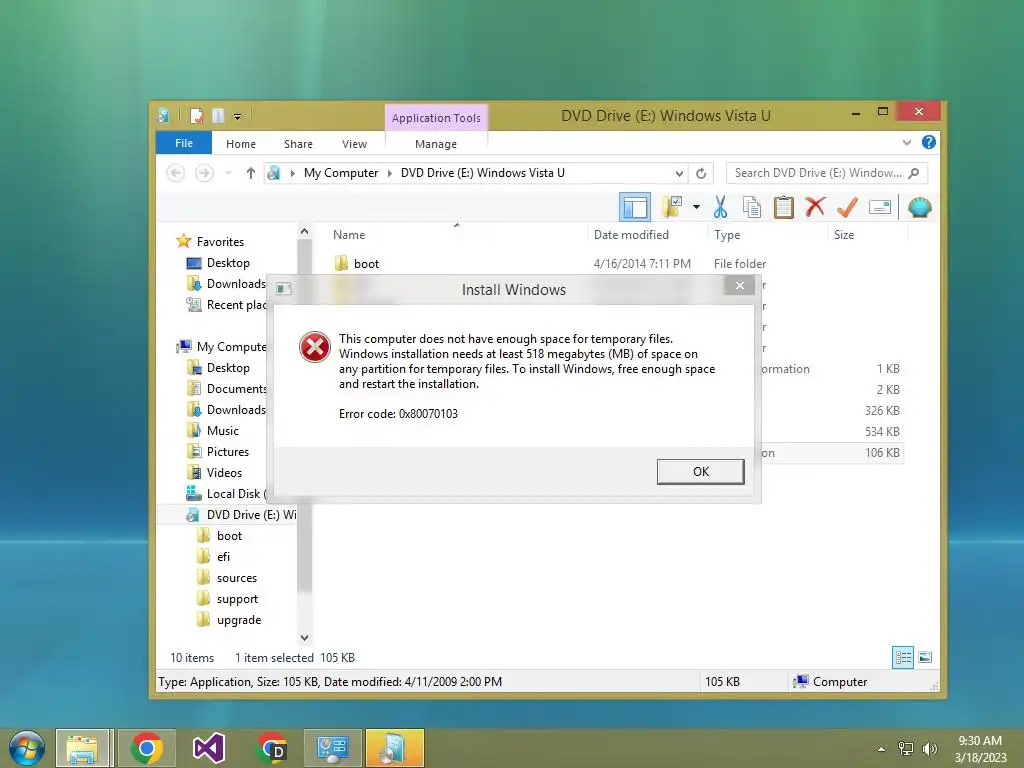Open Visual Studio from taskbar
This screenshot has height=768, width=1024.
(x=209, y=748)
